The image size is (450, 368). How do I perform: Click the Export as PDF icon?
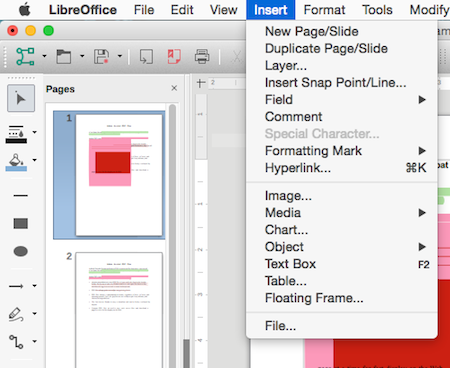coord(174,56)
